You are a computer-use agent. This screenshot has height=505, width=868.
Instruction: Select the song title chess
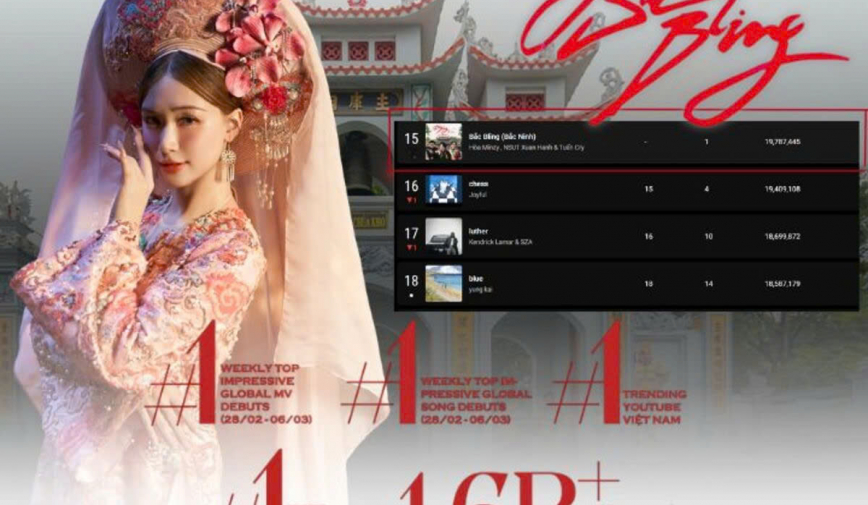click(478, 184)
